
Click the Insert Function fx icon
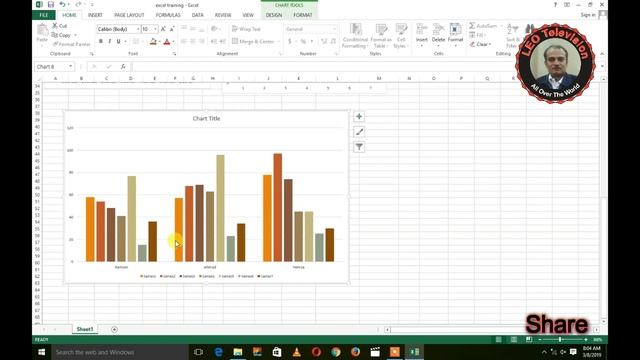[123, 67]
